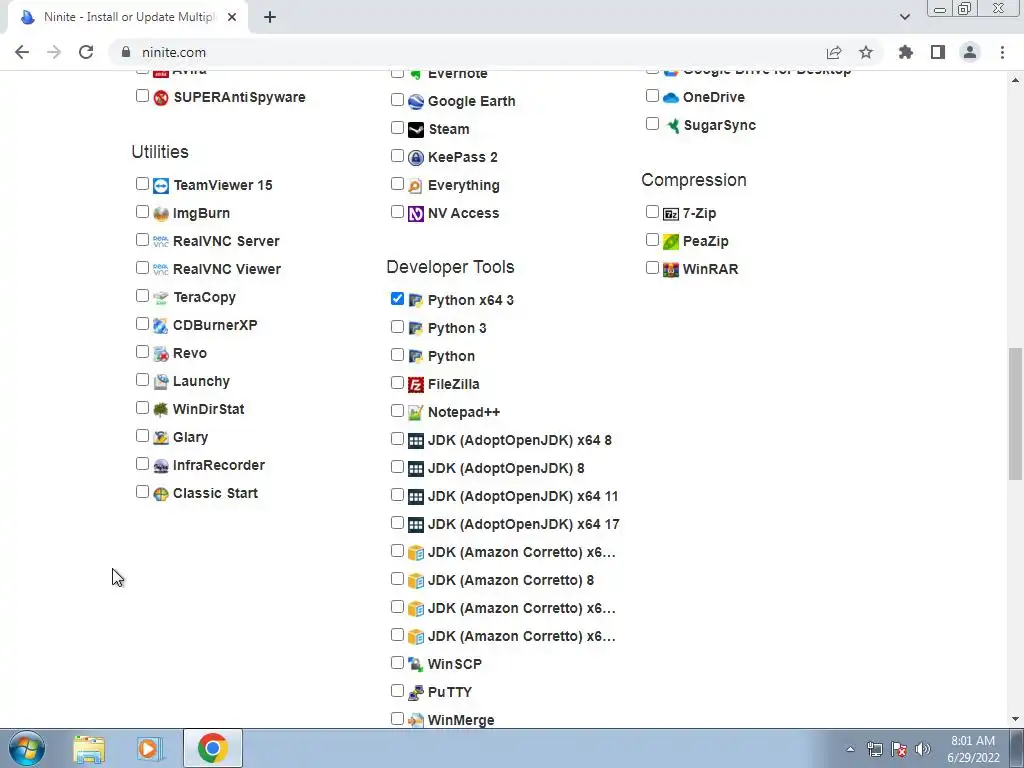Click the ImgBurn app icon

point(161,214)
